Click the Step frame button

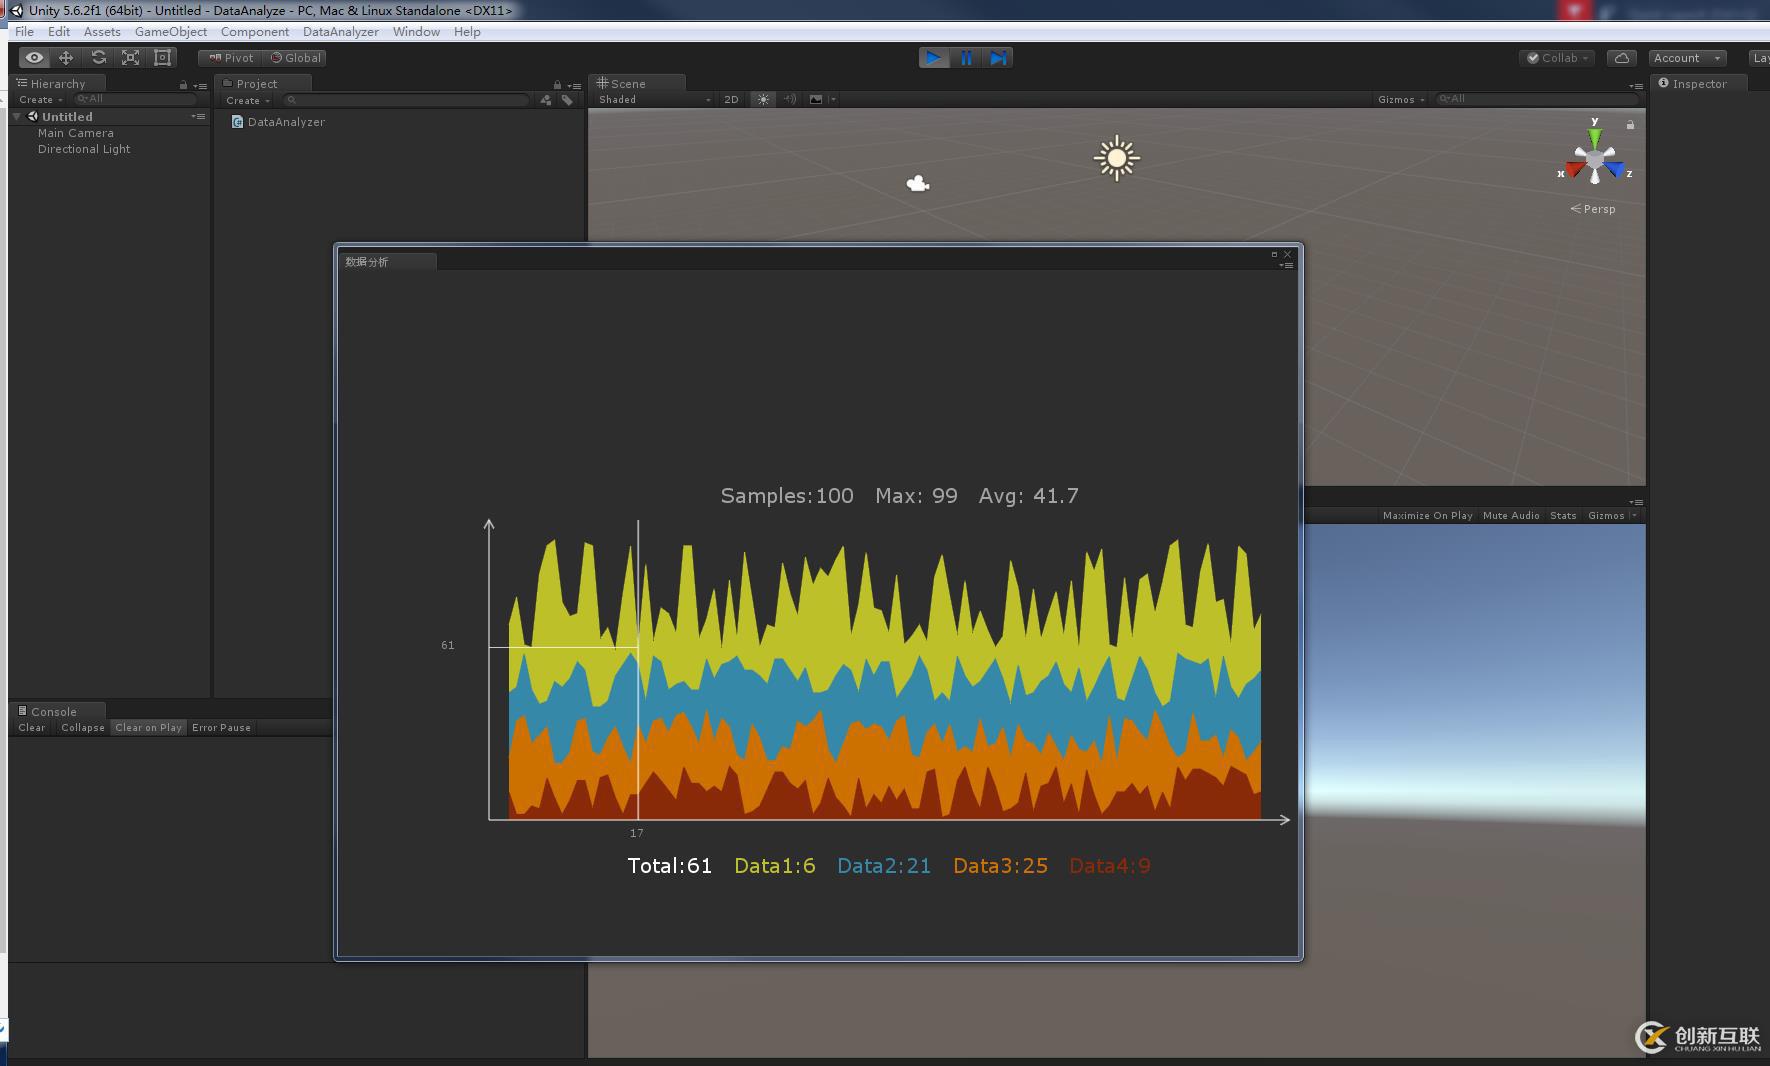point(998,58)
